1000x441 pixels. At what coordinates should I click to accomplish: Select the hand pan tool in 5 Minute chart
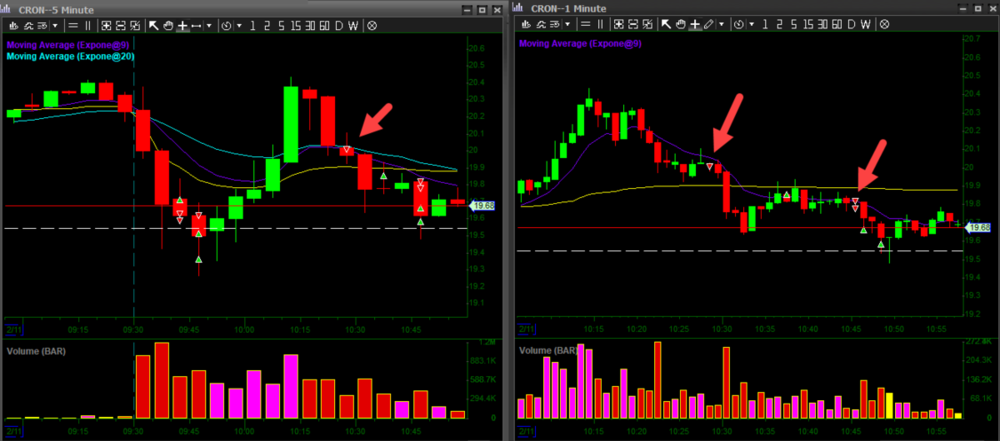pos(166,25)
